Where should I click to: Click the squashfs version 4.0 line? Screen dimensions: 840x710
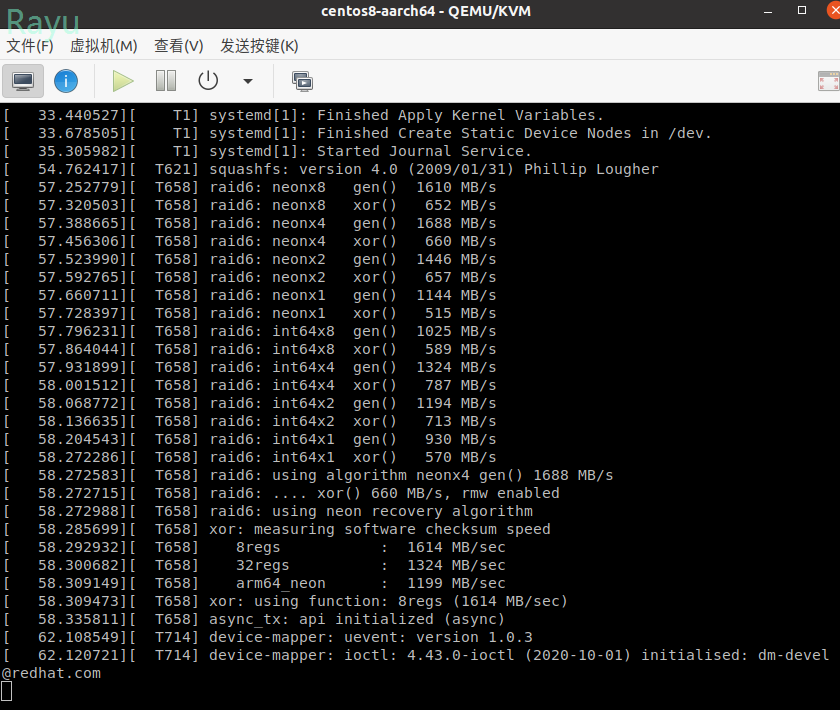click(x=331, y=169)
